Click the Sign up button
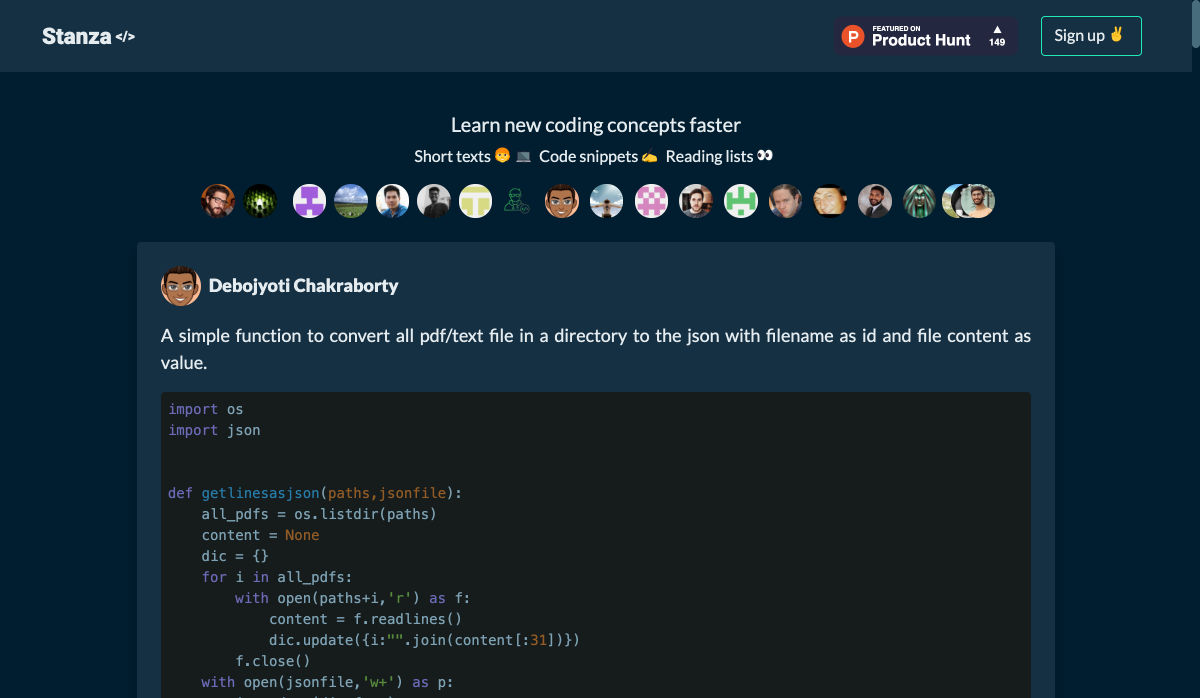Screen dimensions: 1200x698 pyautogui.click(x=1091, y=36)
